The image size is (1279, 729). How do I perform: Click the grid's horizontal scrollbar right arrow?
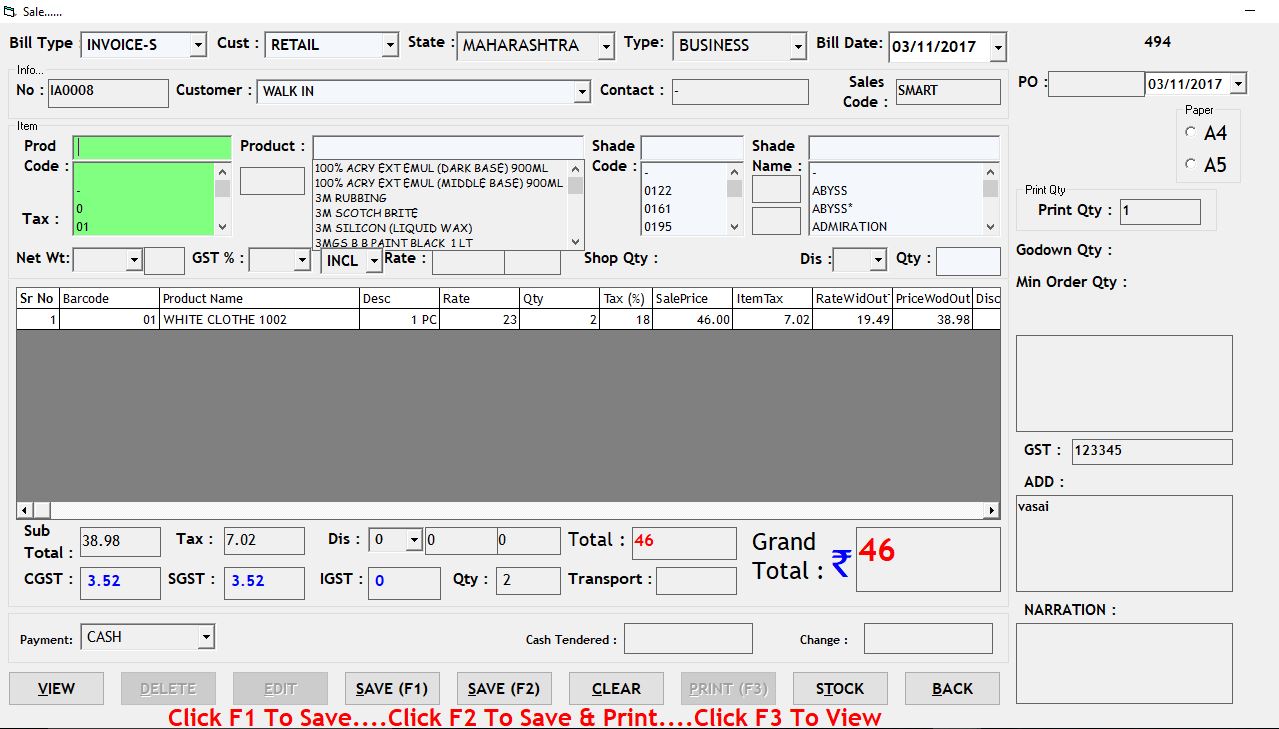pos(991,510)
